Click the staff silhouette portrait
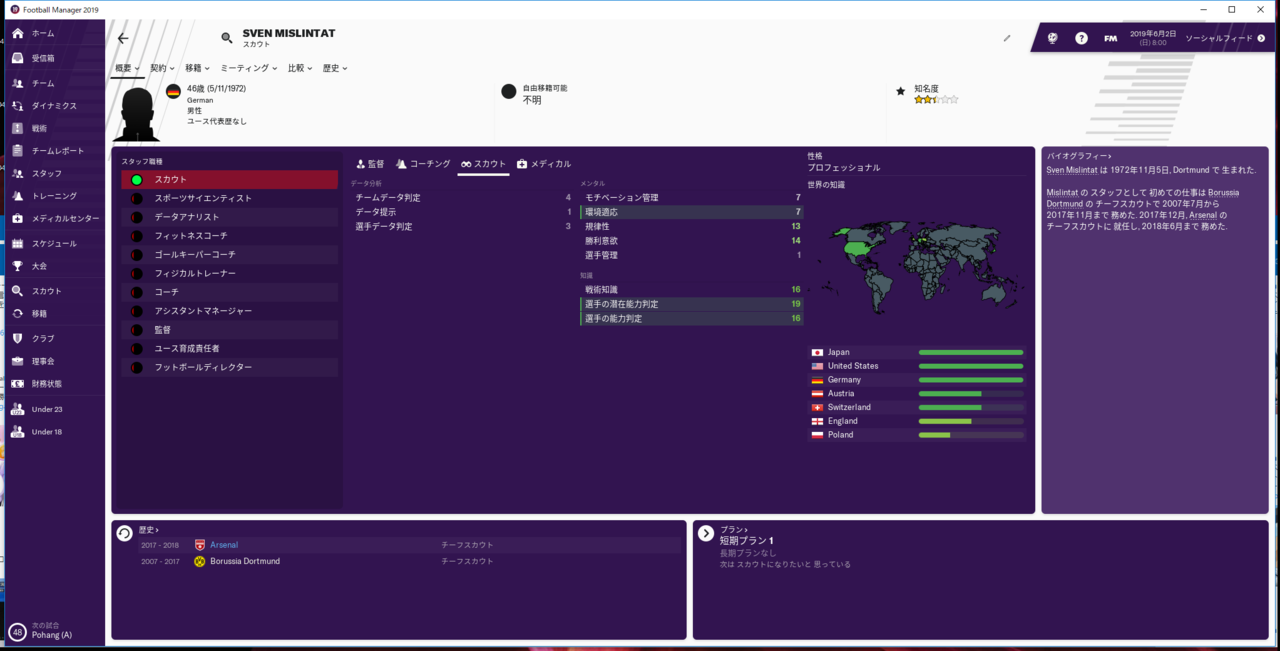This screenshot has width=1280, height=651. click(x=136, y=112)
